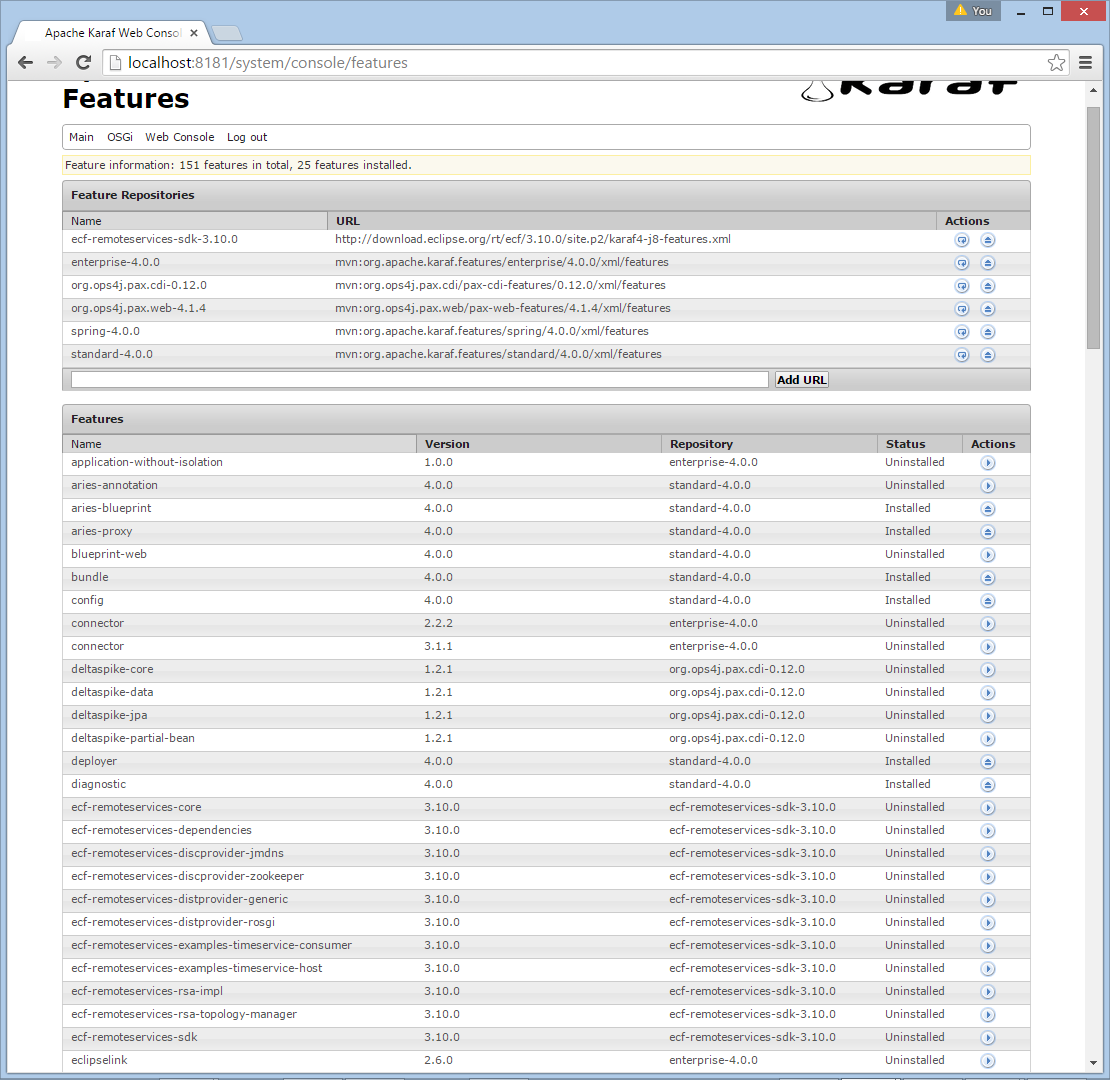Install the blueprint-web feature

(988, 555)
